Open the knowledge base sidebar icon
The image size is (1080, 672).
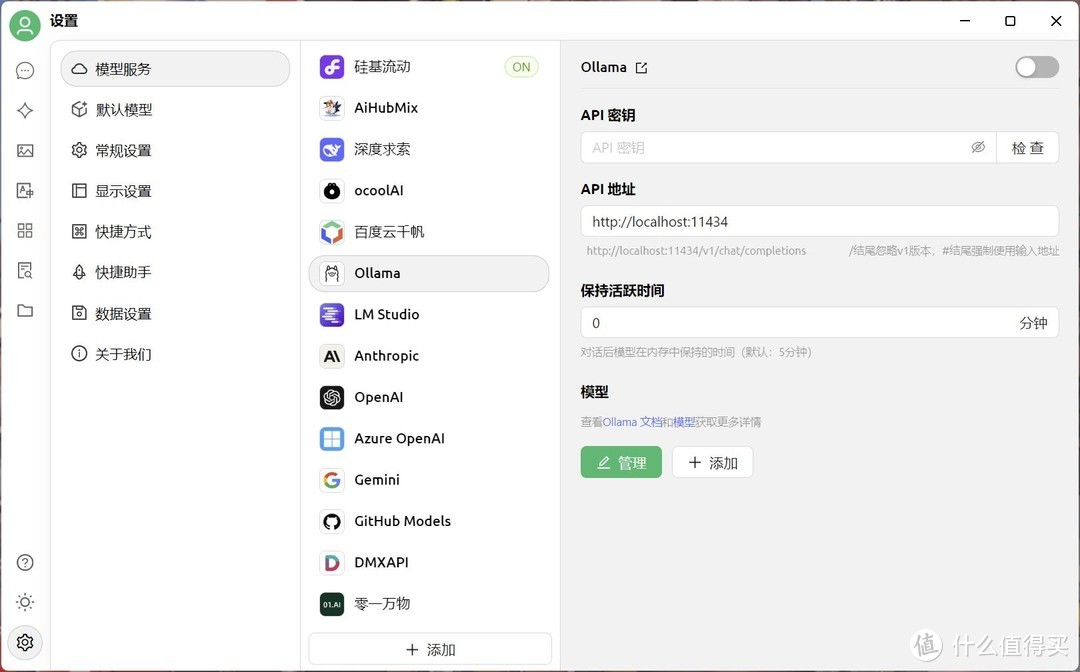pyautogui.click(x=25, y=271)
